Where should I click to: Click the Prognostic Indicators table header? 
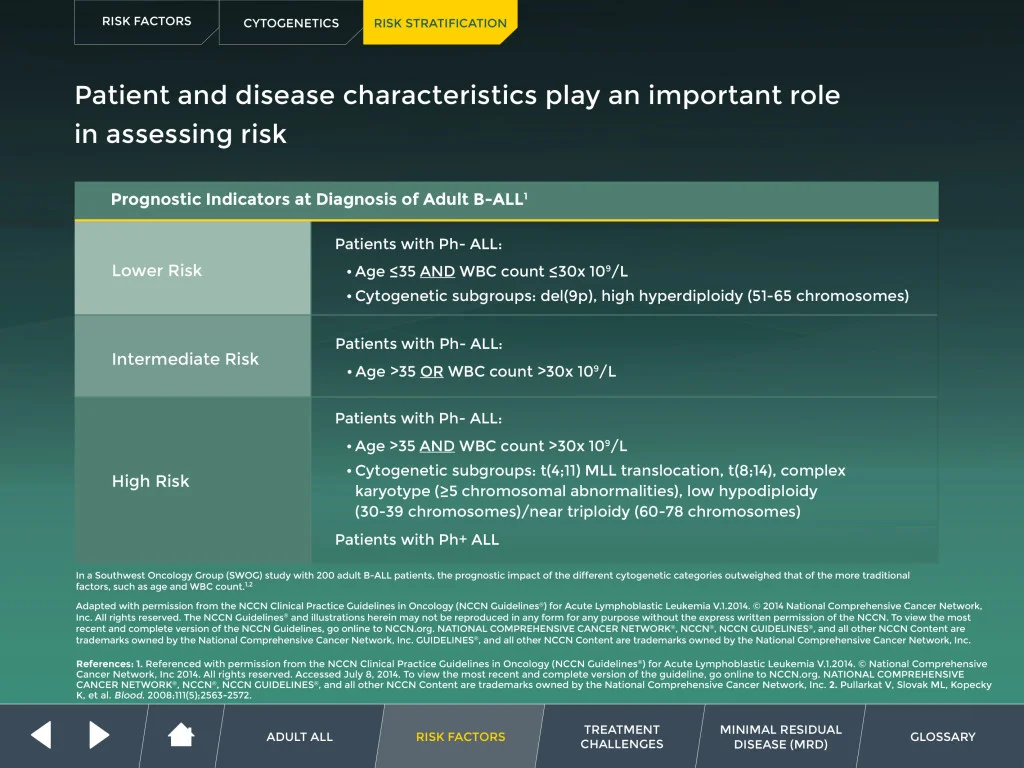(x=506, y=200)
